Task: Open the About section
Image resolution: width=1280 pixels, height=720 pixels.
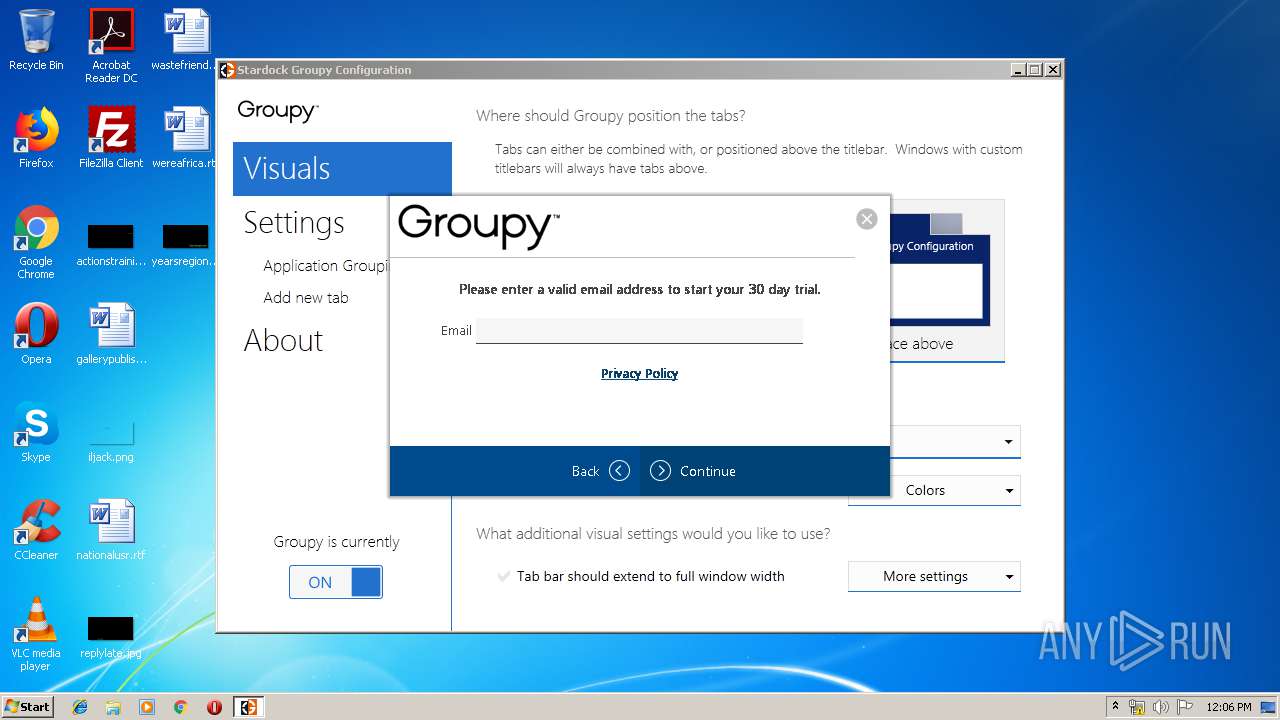Action: 283,340
